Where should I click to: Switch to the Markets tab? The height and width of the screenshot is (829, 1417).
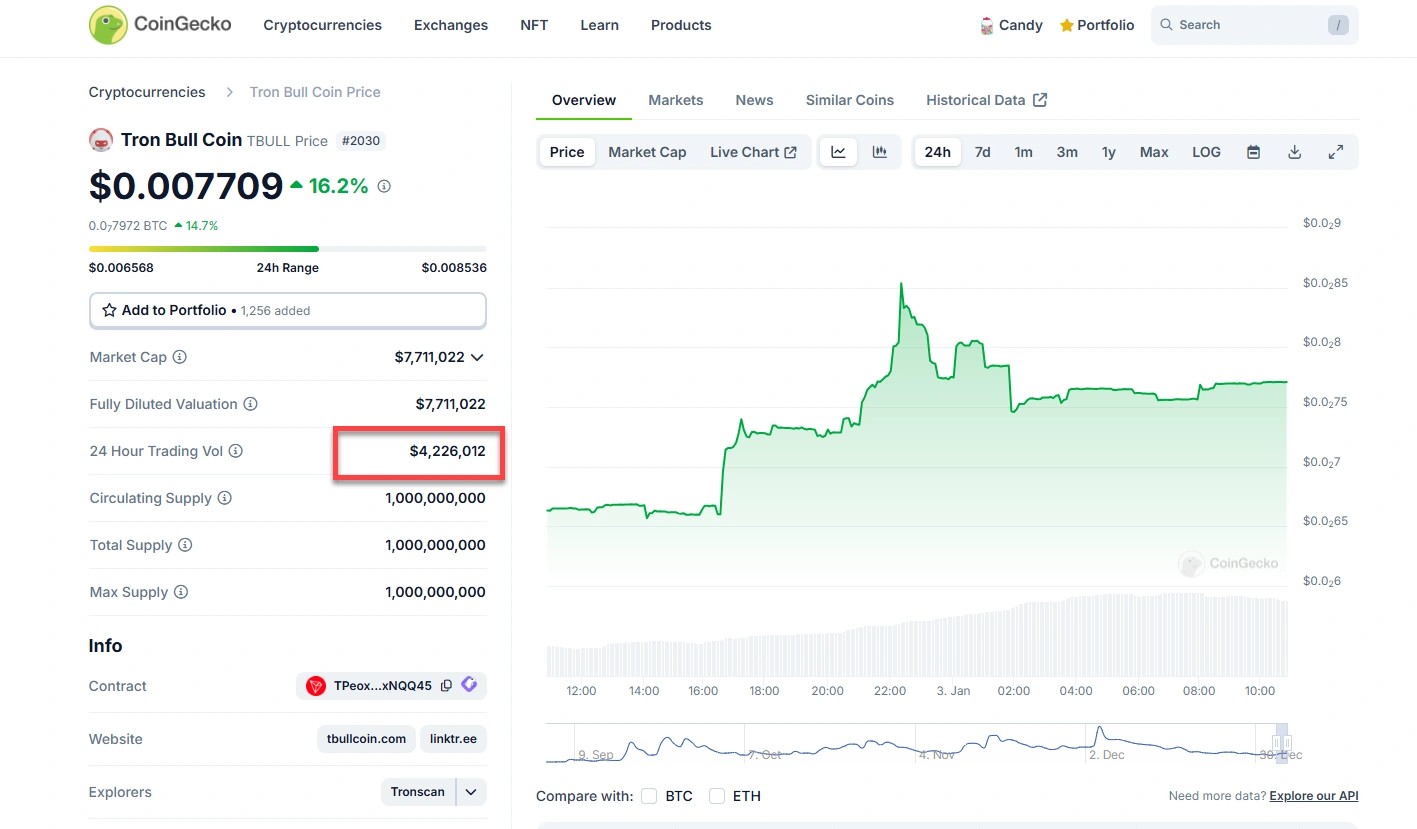point(675,100)
